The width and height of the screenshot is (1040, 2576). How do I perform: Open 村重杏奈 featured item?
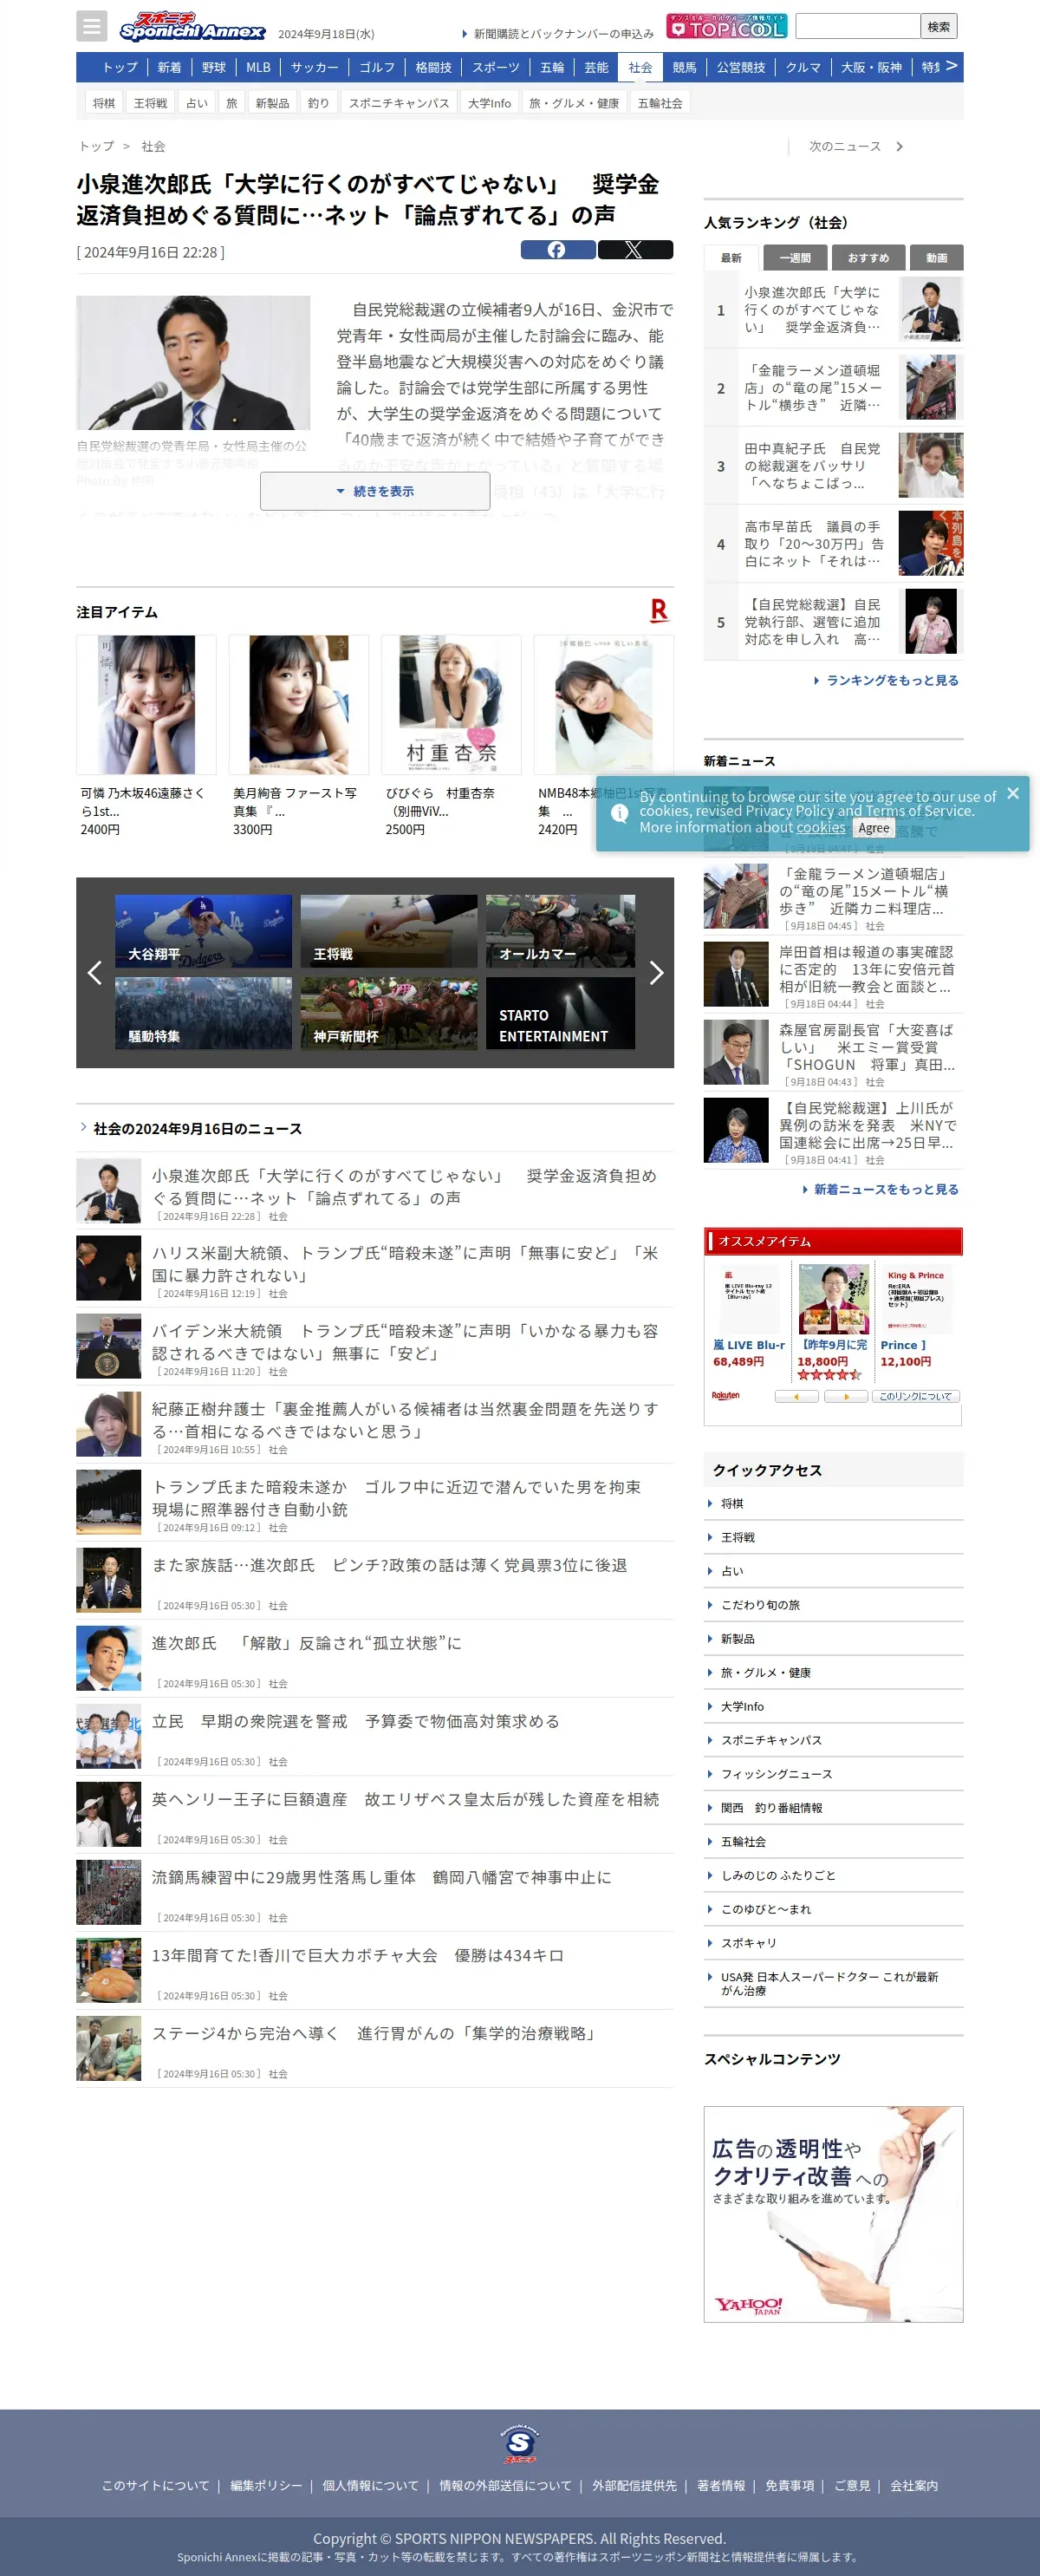(x=451, y=736)
